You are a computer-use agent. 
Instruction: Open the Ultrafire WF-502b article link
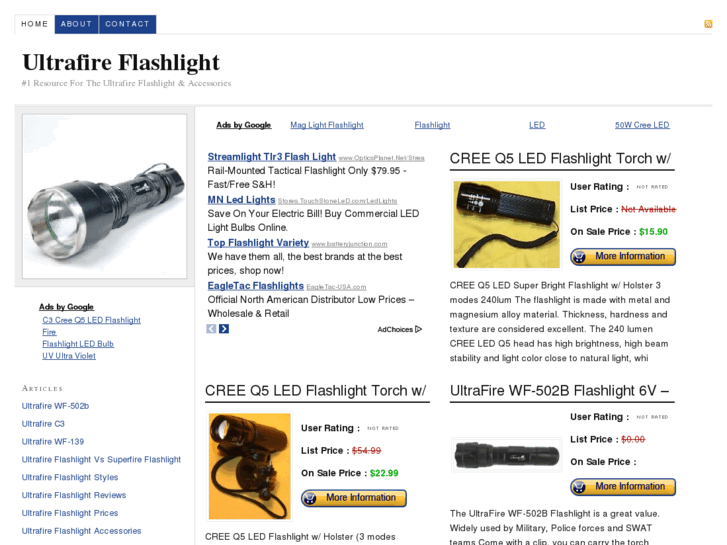[x=55, y=406]
